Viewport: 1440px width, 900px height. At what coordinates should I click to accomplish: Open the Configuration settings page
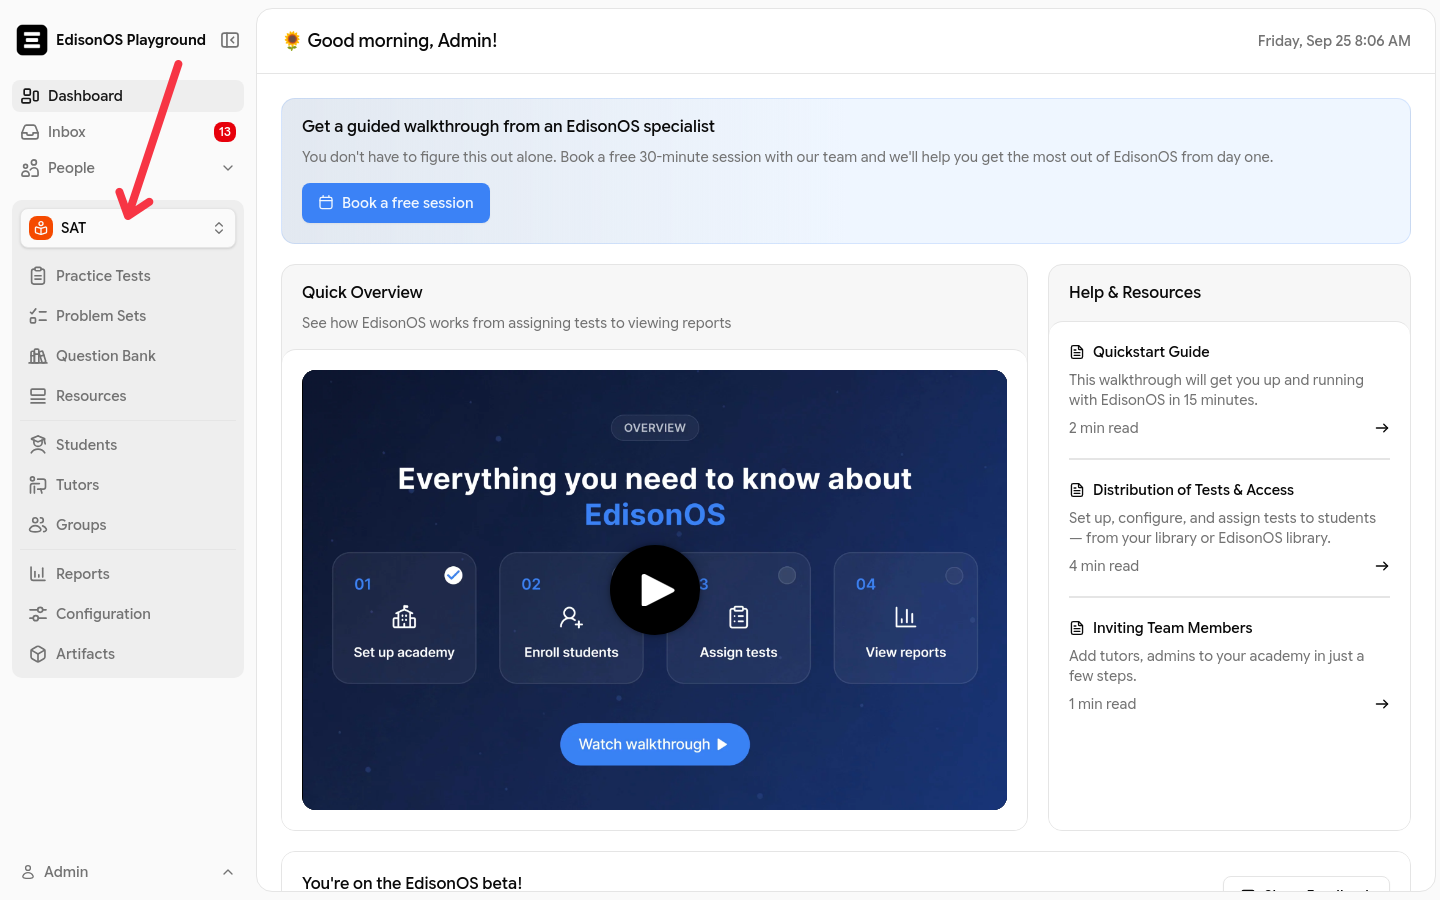128,614
